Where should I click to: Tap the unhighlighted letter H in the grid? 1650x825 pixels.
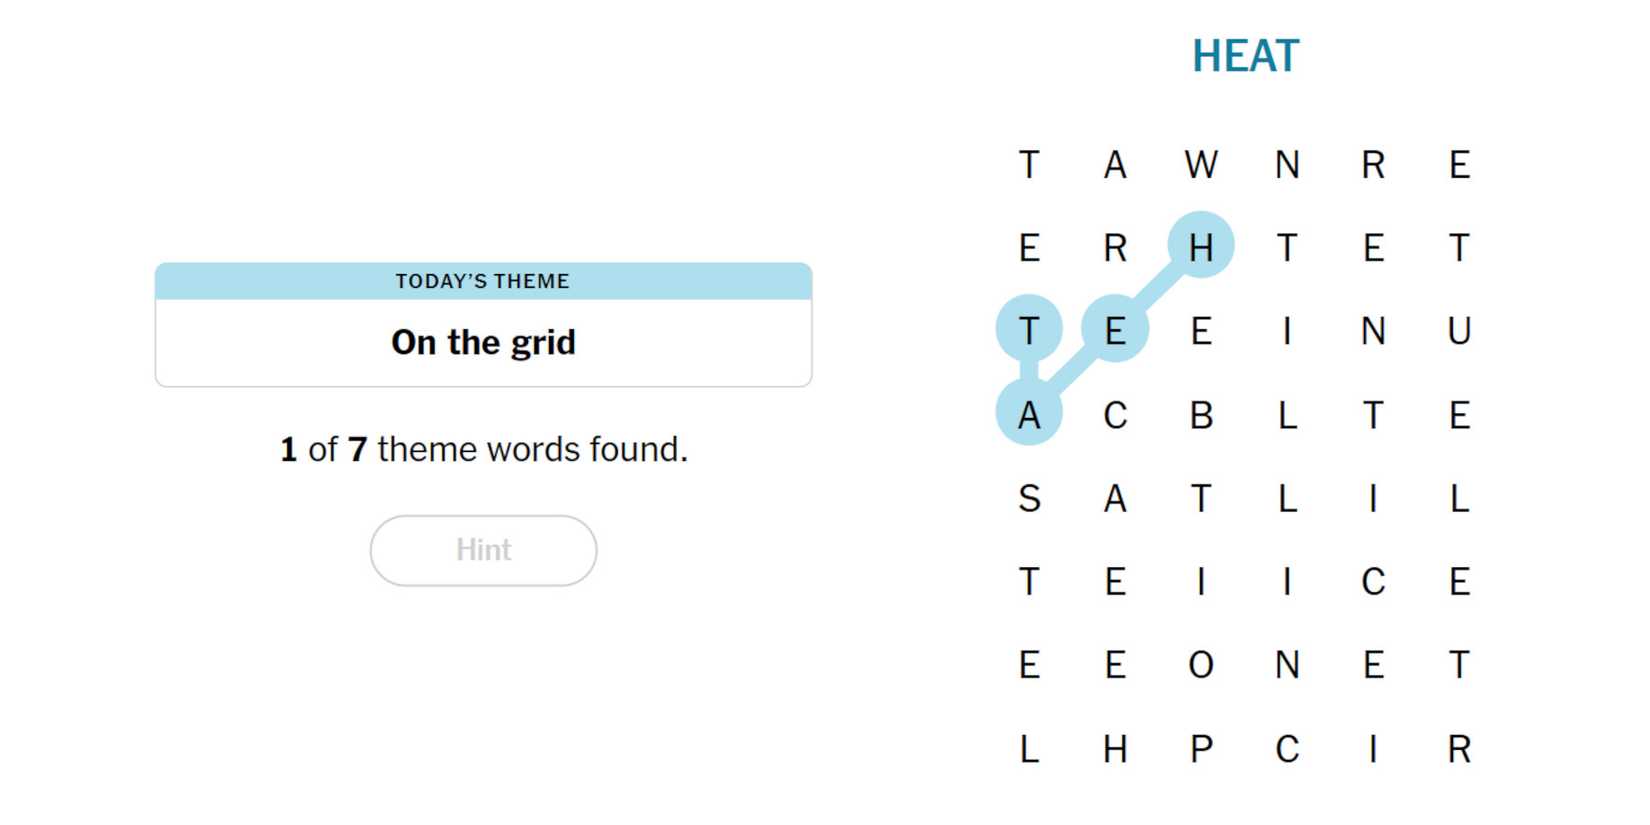(1115, 749)
